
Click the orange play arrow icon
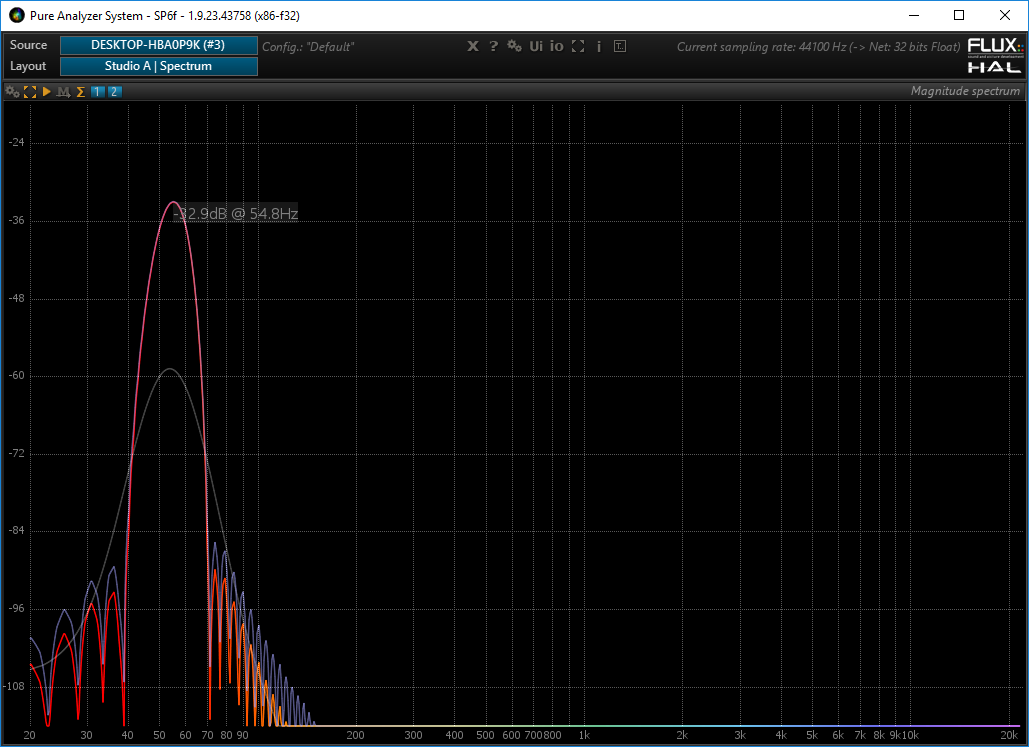coord(47,91)
